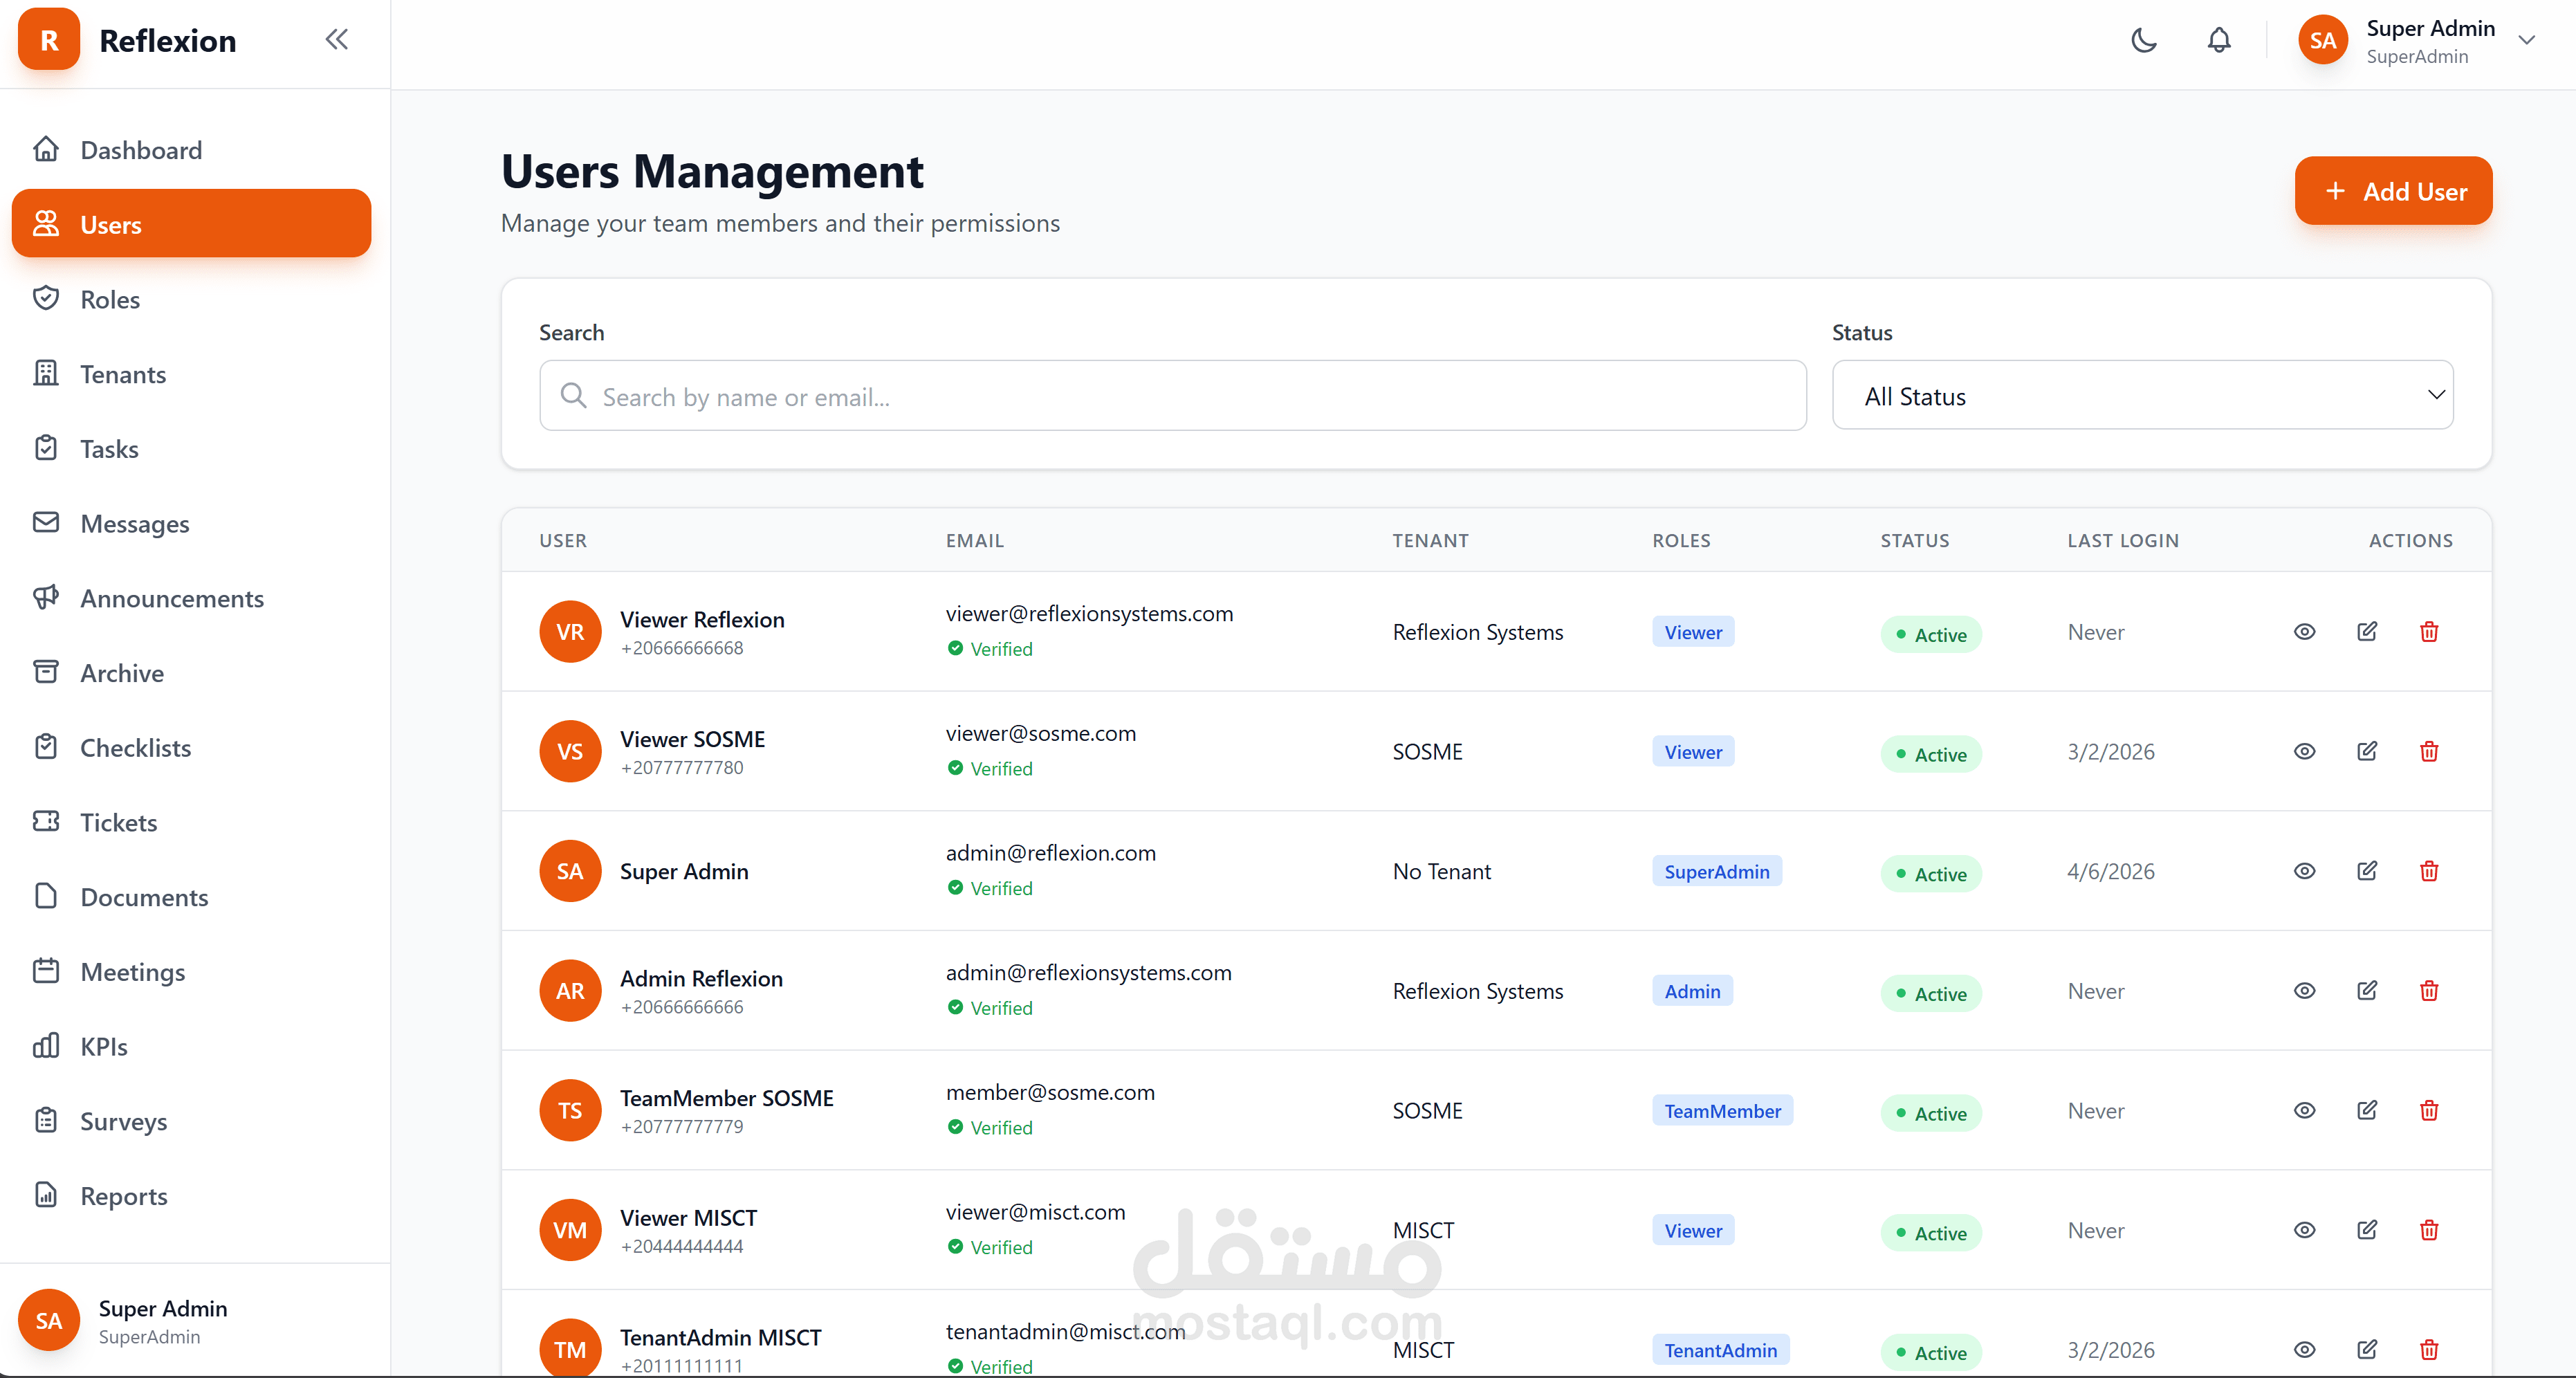Edit the Viewer Reflexion user
This screenshot has width=2576, height=1378.
2366,631
